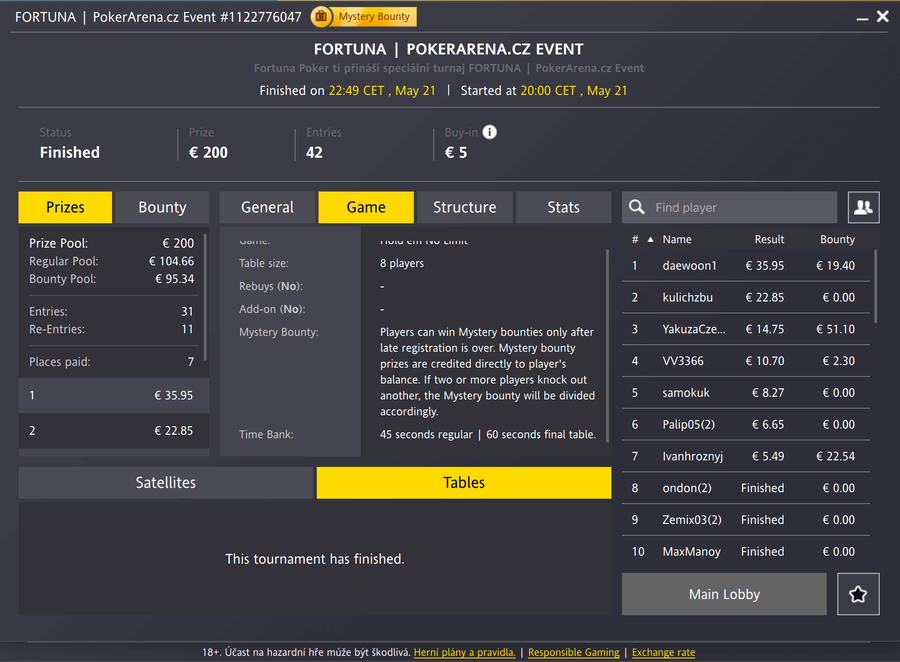
Task: Click the Main Lobby button
Action: [724, 594]
